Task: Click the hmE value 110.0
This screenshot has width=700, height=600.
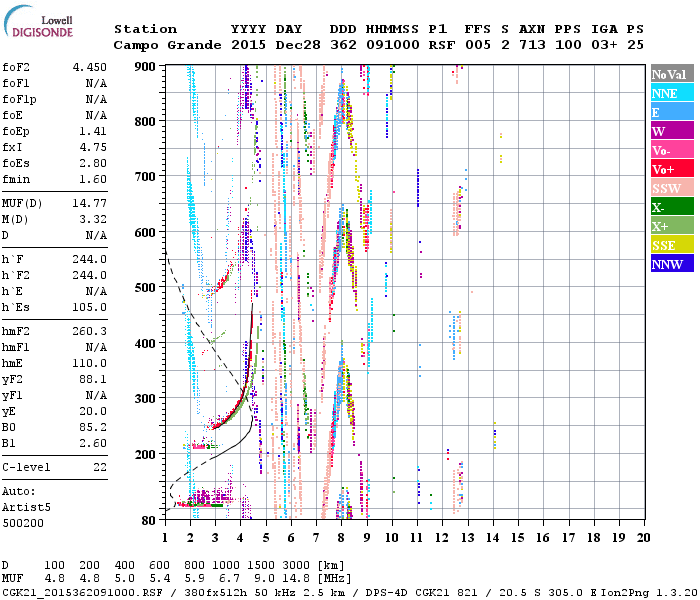Action: [90, 363]
